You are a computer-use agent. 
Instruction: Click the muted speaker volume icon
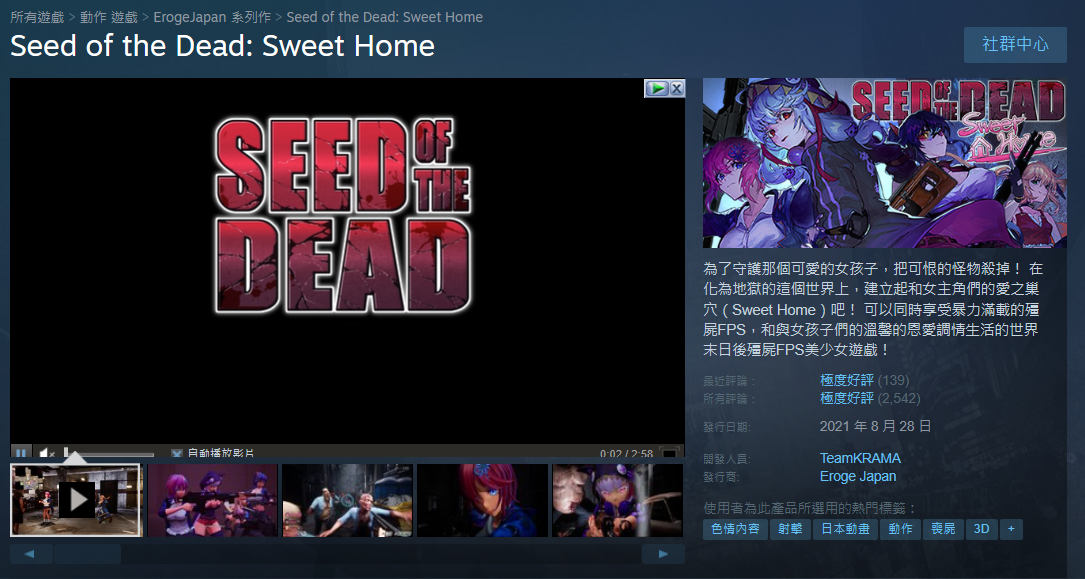pos(46,453)
